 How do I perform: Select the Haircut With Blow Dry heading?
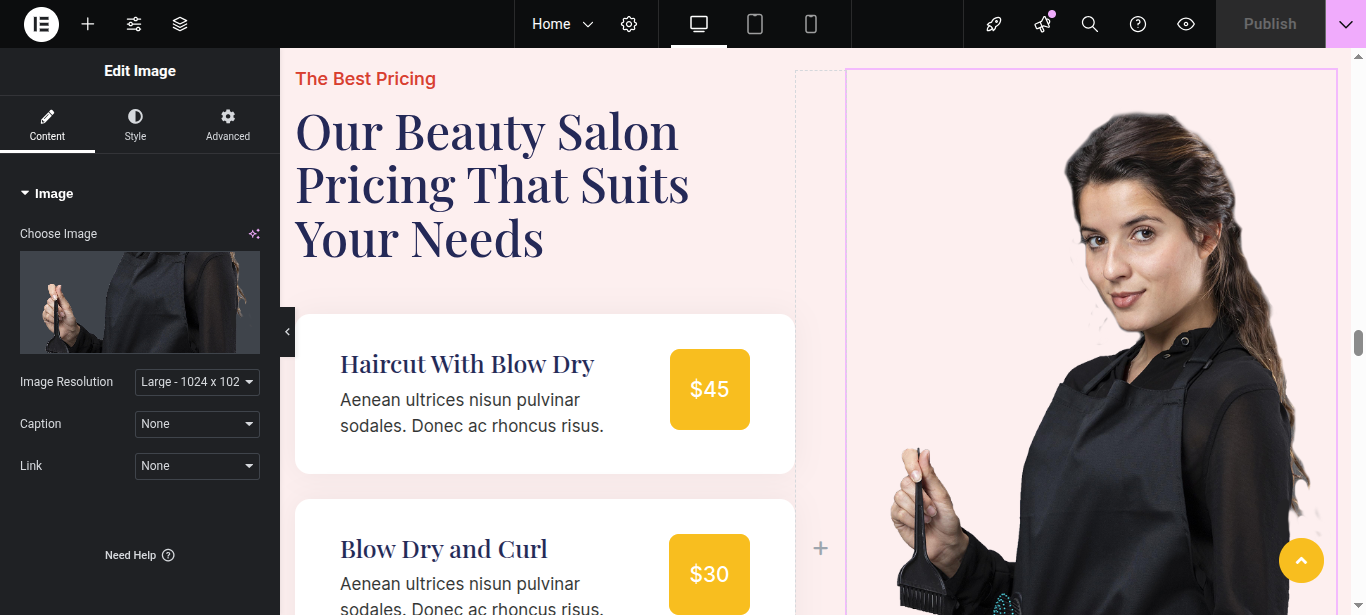pyautogui.click(x=467, y=364)
